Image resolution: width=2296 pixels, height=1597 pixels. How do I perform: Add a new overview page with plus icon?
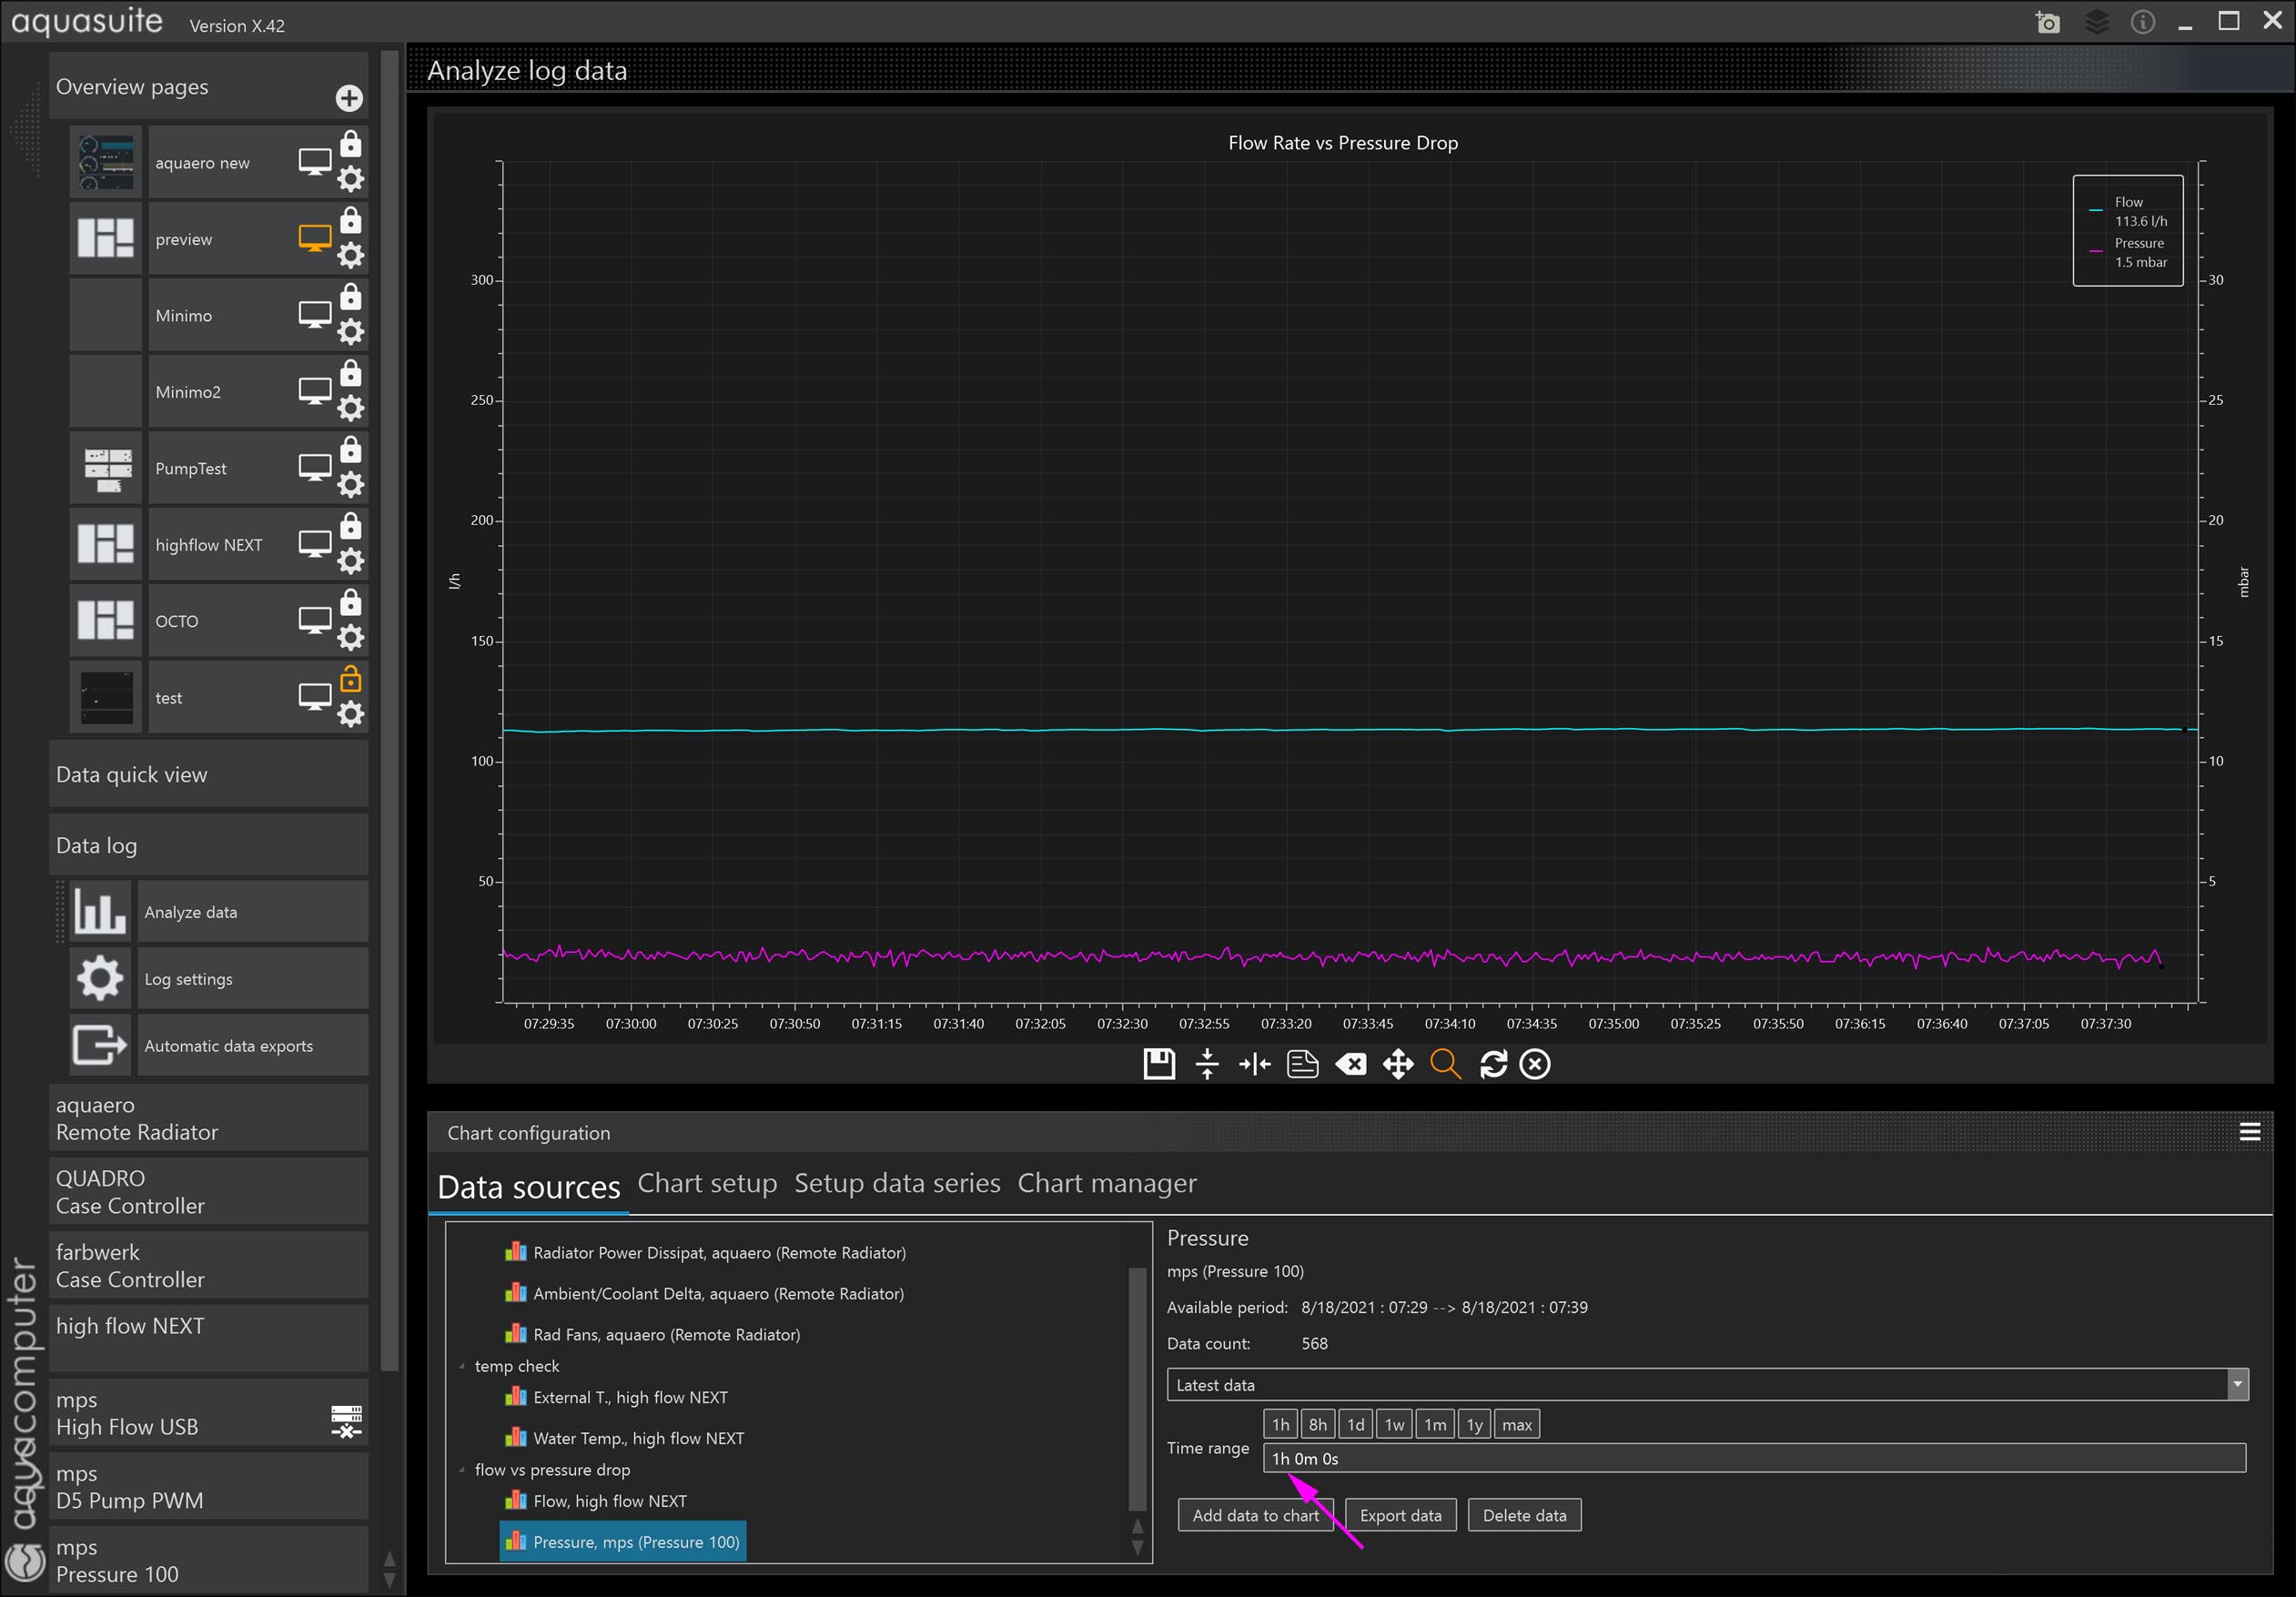[349, 98]
